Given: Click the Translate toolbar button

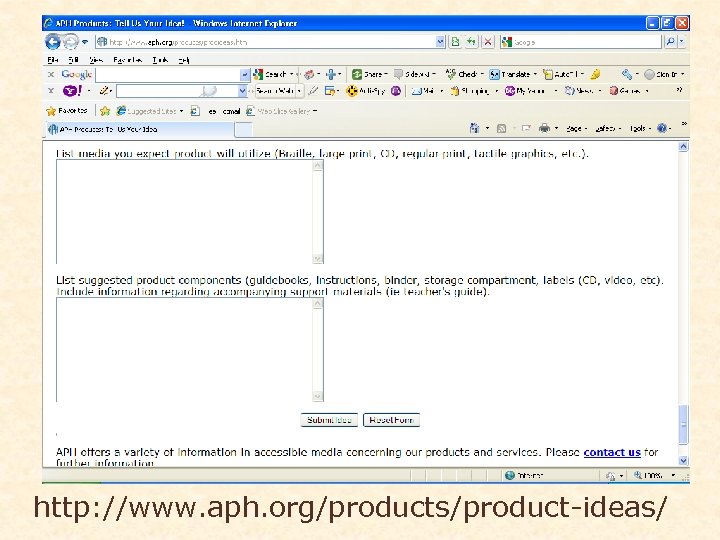Looking at the screenshot, I should point(512,74).
